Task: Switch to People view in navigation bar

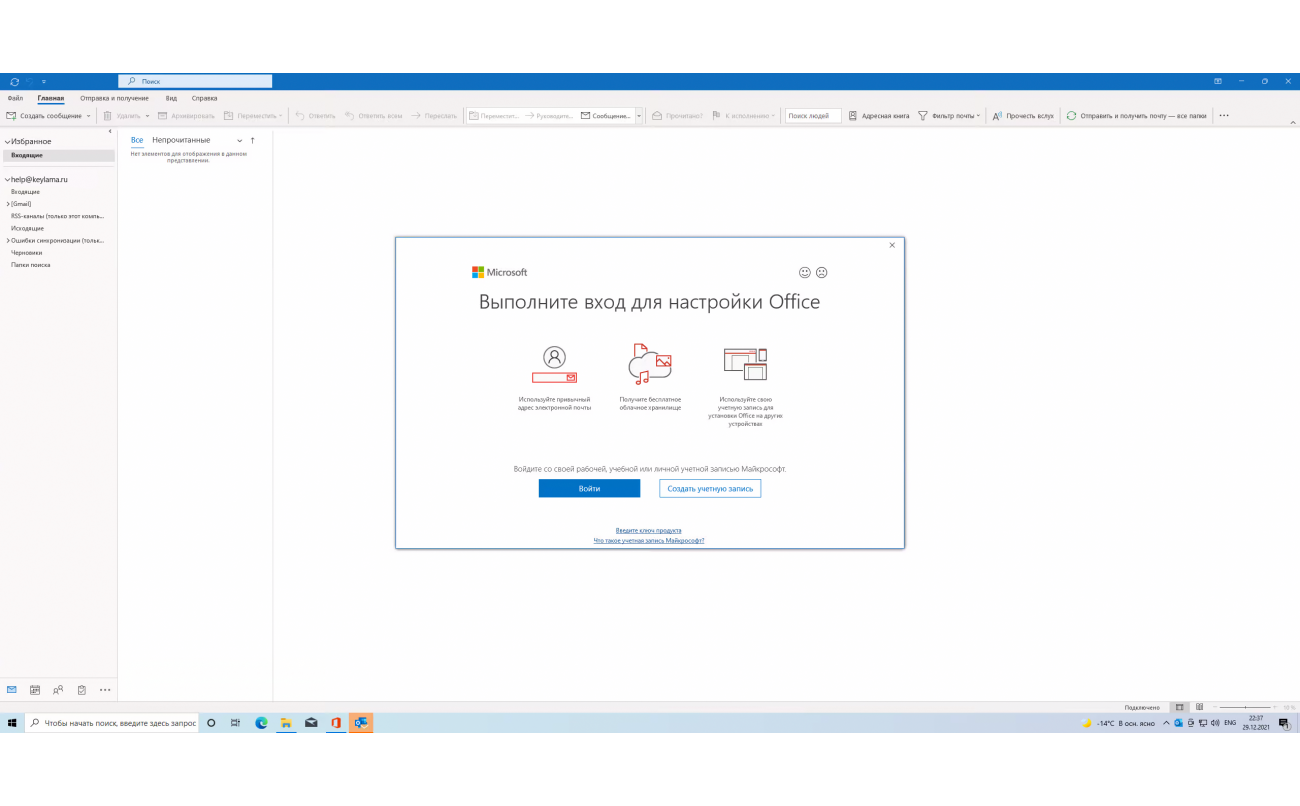Action: tap(58, 690)
